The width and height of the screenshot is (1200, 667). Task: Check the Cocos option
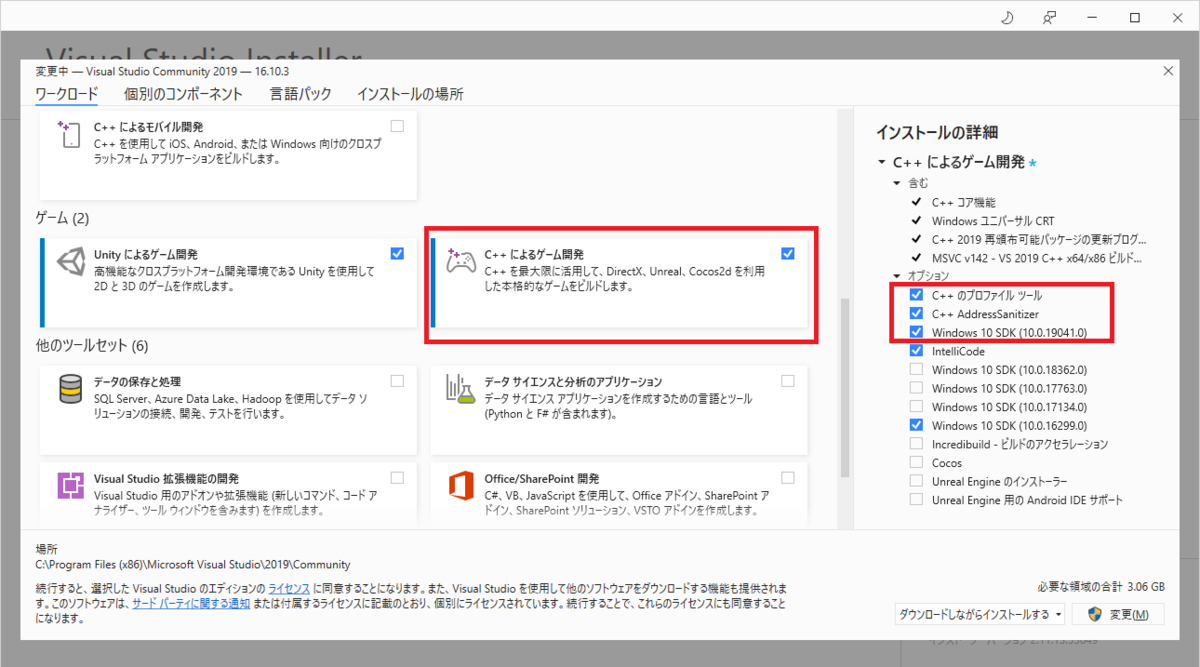[916, 463]
